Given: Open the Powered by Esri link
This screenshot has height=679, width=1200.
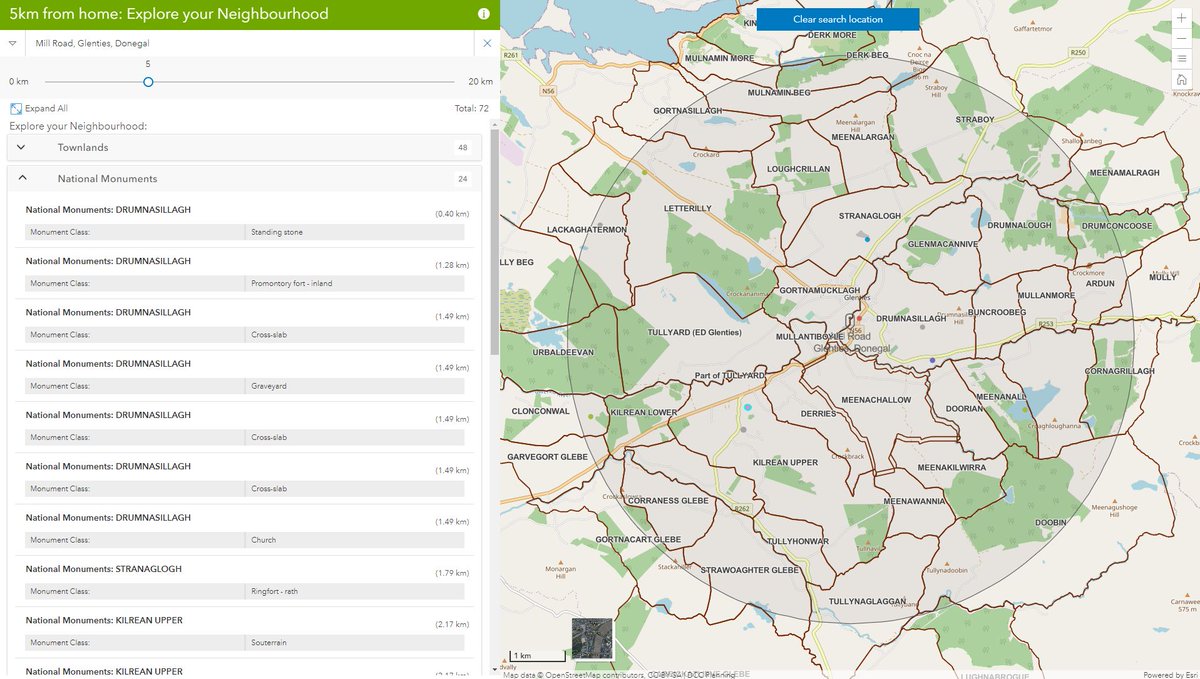Looking at the screenshot, I should click(x=1171, y=674).
